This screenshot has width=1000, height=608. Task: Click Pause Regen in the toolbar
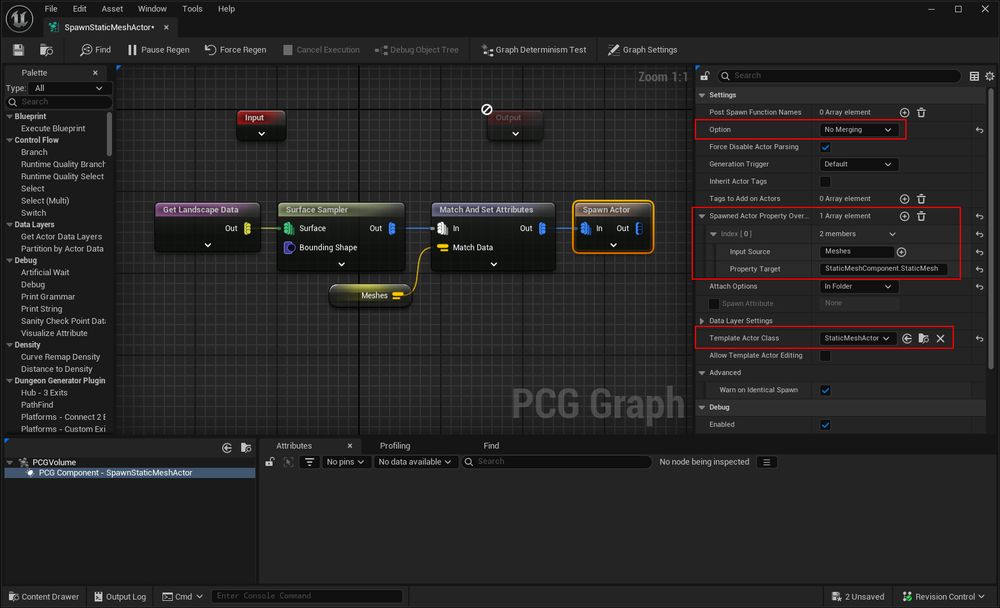[158, 50]
